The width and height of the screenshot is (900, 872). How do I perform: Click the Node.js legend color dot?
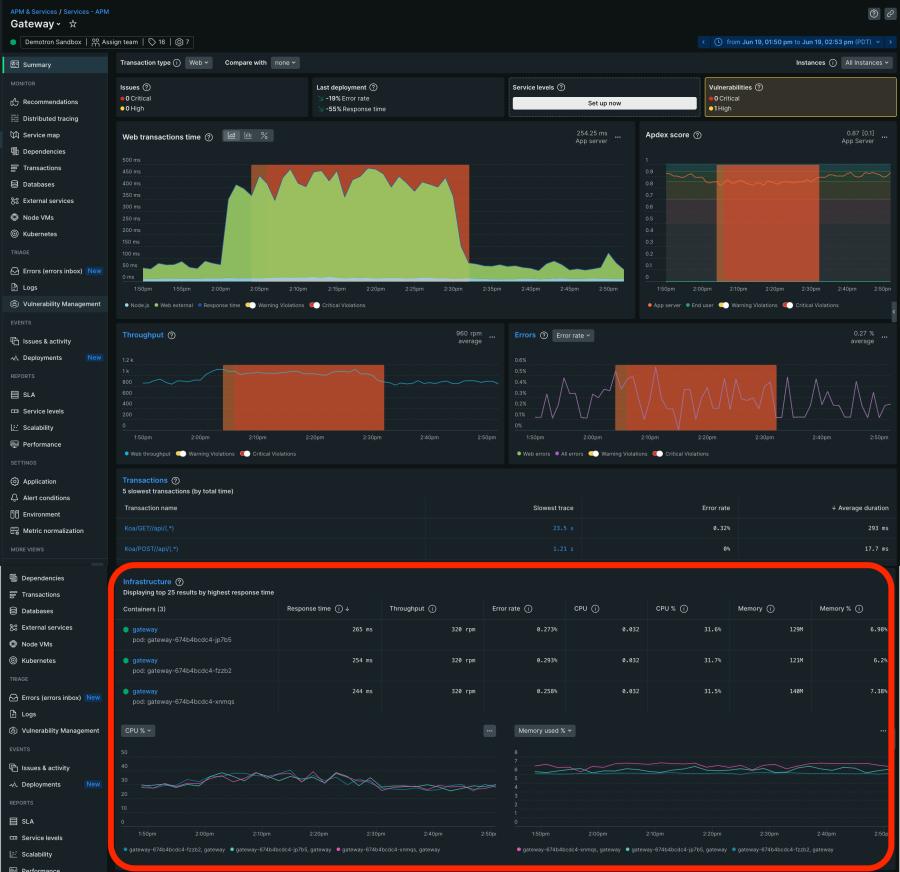click(125, 305)
